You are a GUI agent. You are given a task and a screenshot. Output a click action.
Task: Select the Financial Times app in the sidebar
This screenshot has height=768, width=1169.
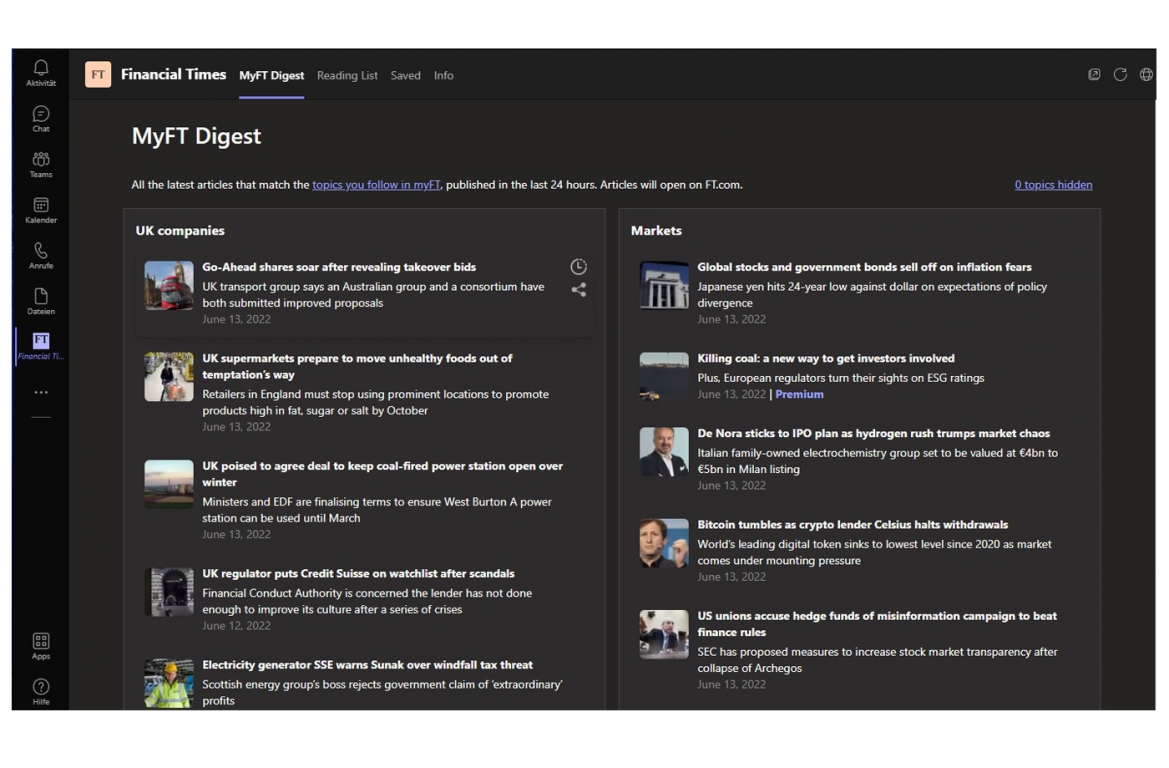(x=41, y=346)
